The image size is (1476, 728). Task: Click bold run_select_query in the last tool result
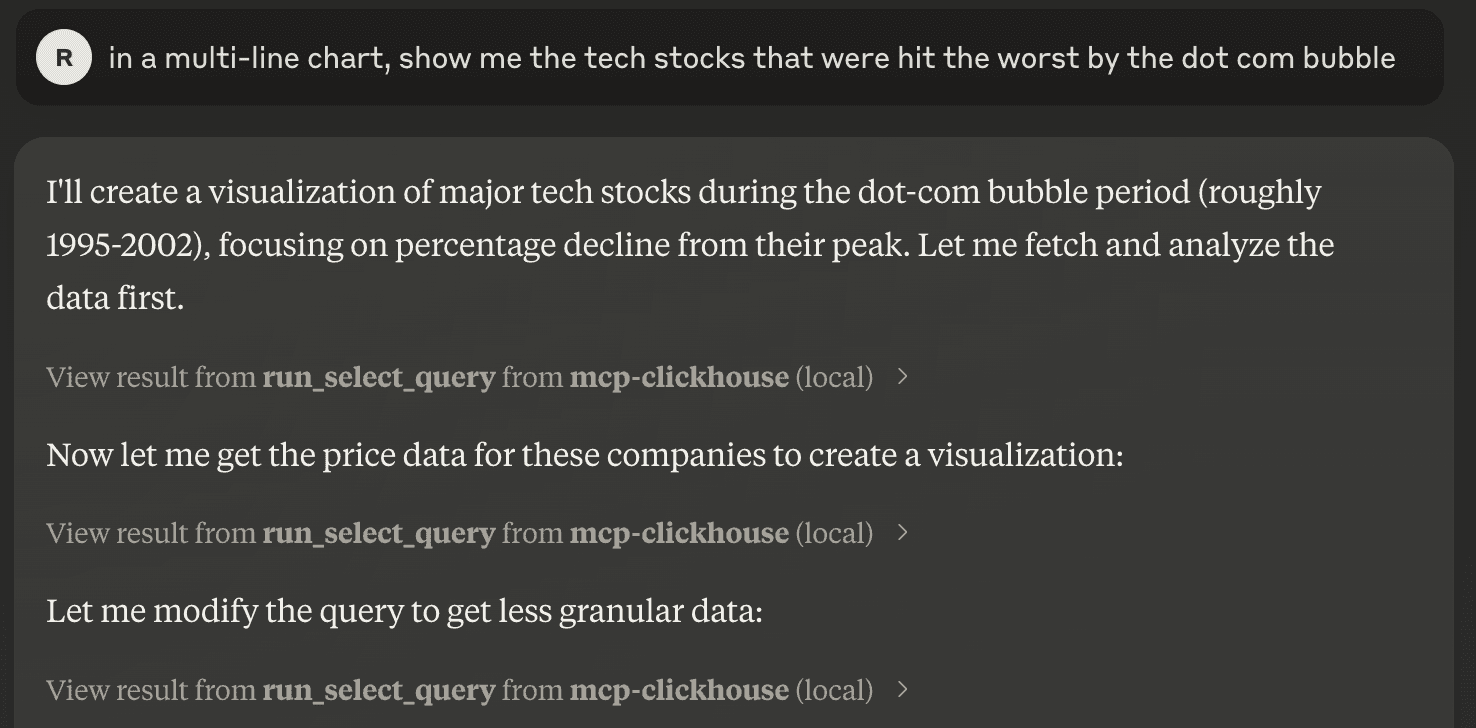click(x=379, y=690)
